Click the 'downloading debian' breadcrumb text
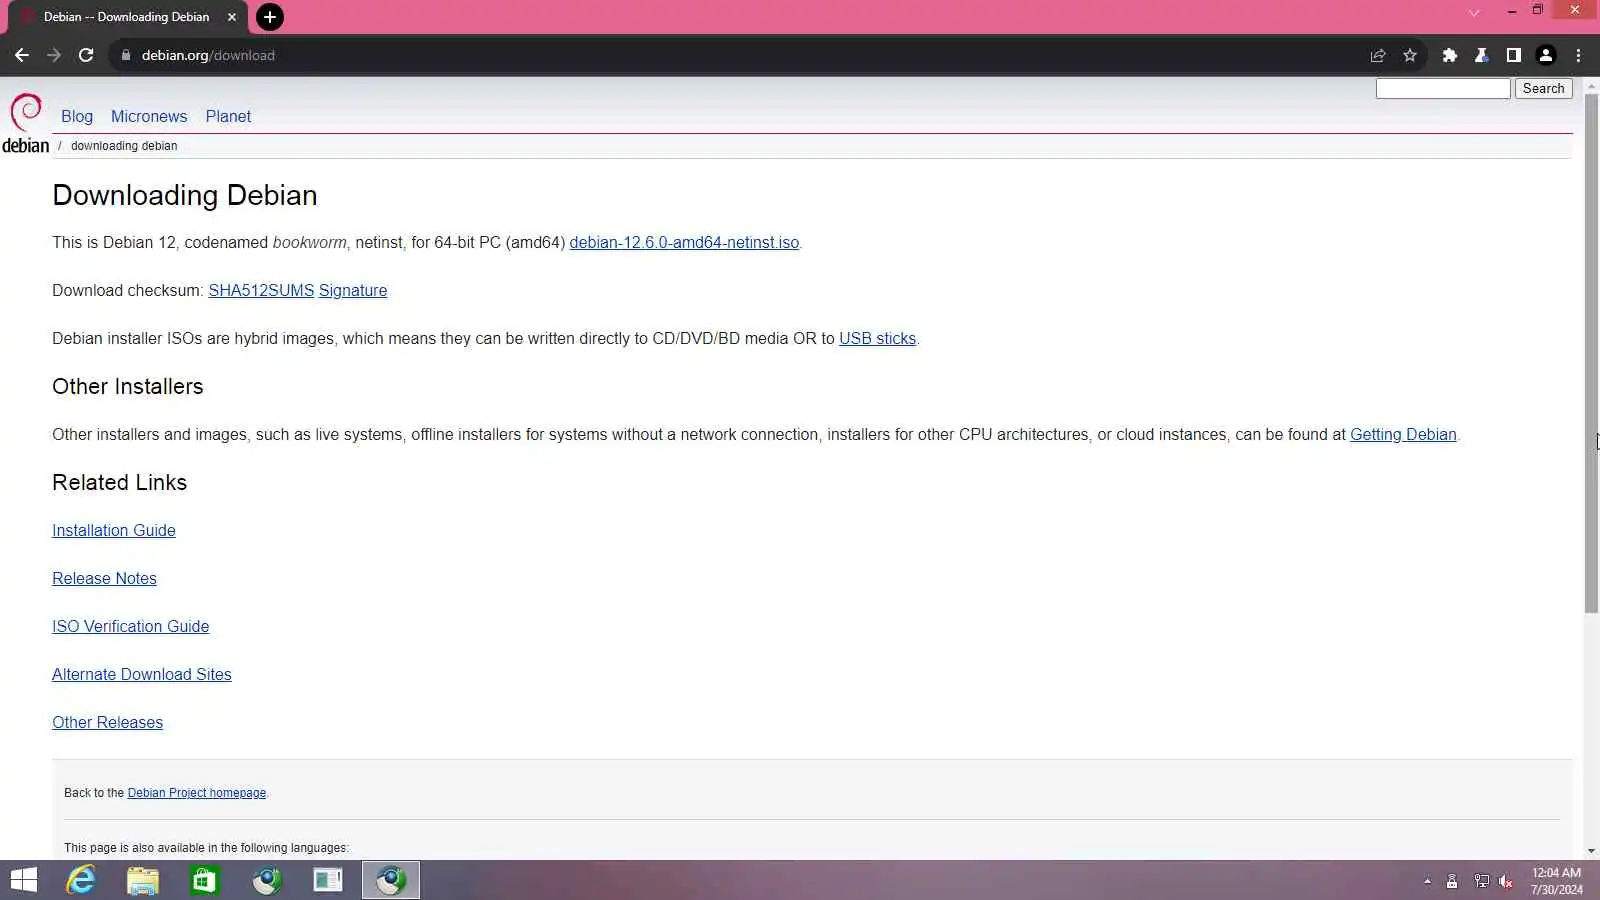Screen dimensions: 1600x900 124,146
